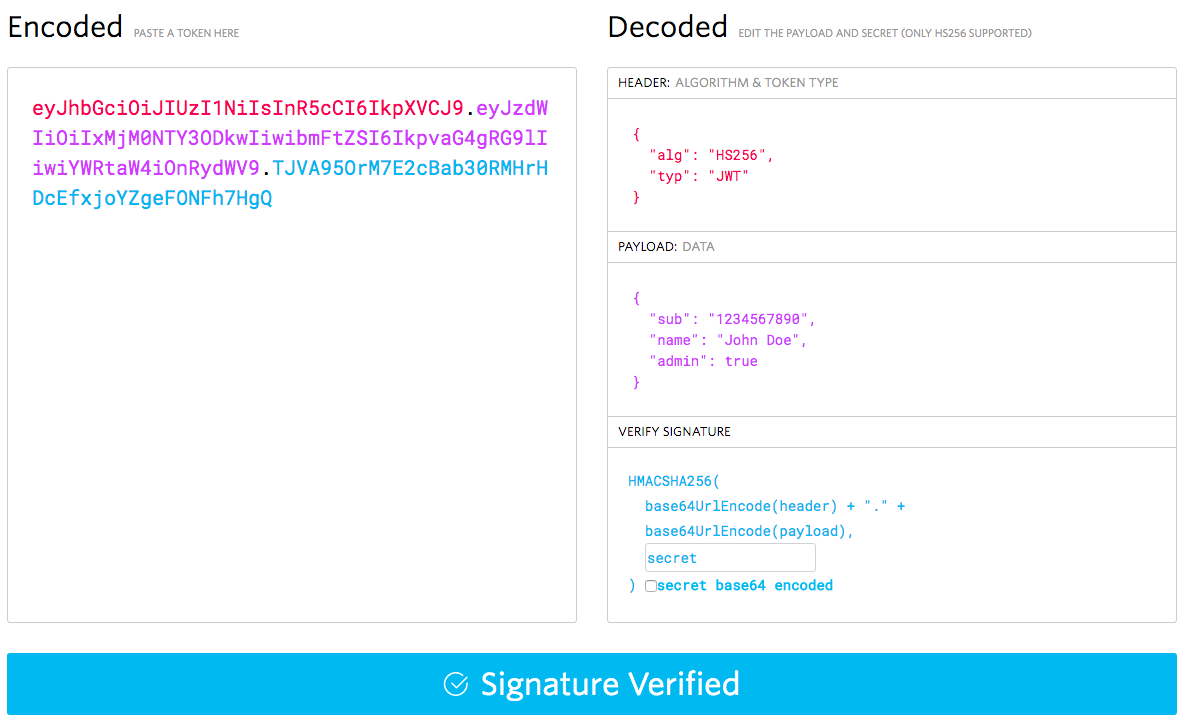1184x725 pixels.
Task: Click the VERIFY SIGNATURE section label
Action: (674, 432)
